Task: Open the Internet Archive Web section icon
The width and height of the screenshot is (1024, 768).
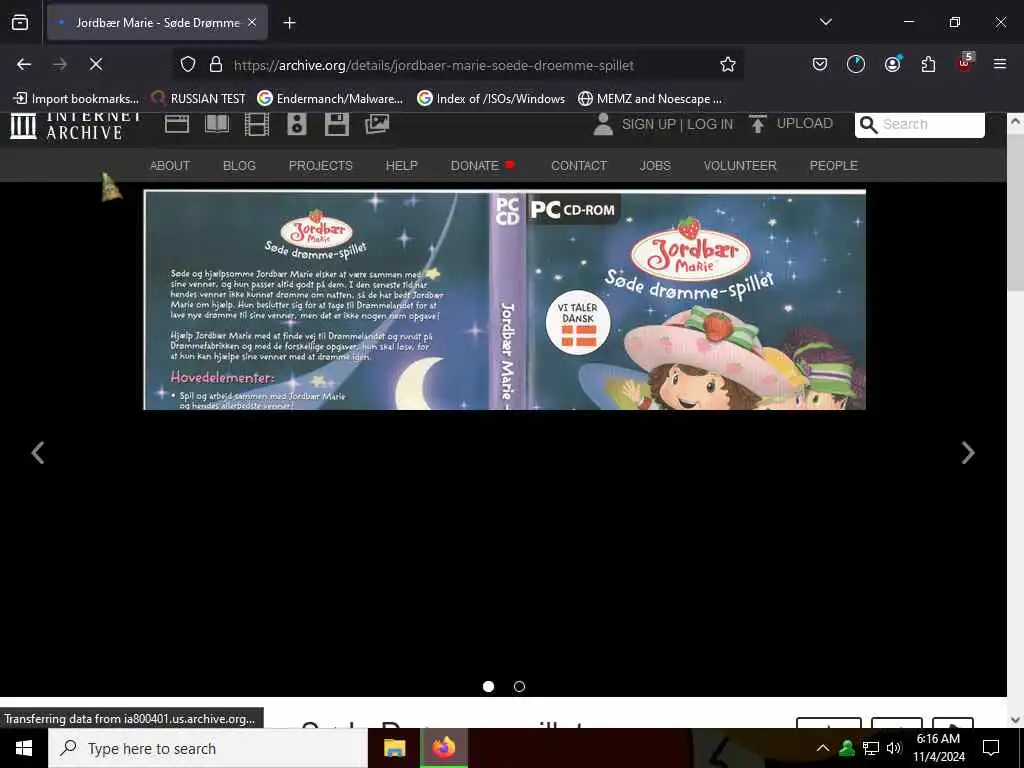Action: point(177,123)
